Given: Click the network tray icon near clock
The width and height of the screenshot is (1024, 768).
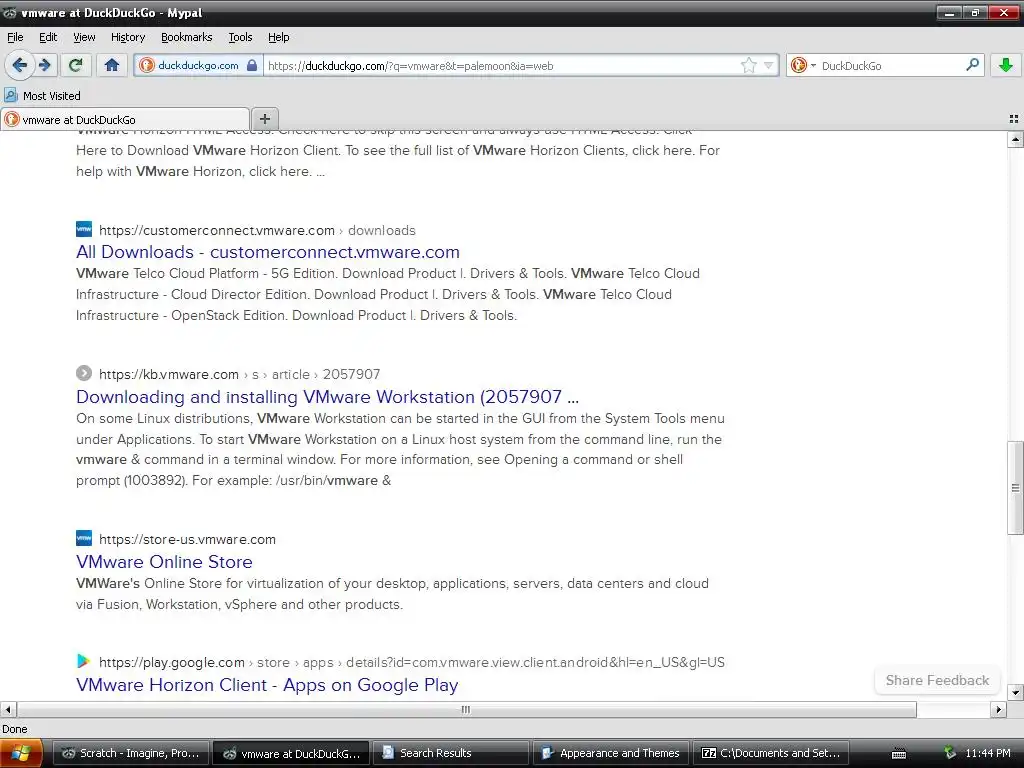Looking at the screenshot, I should [950, 753].
